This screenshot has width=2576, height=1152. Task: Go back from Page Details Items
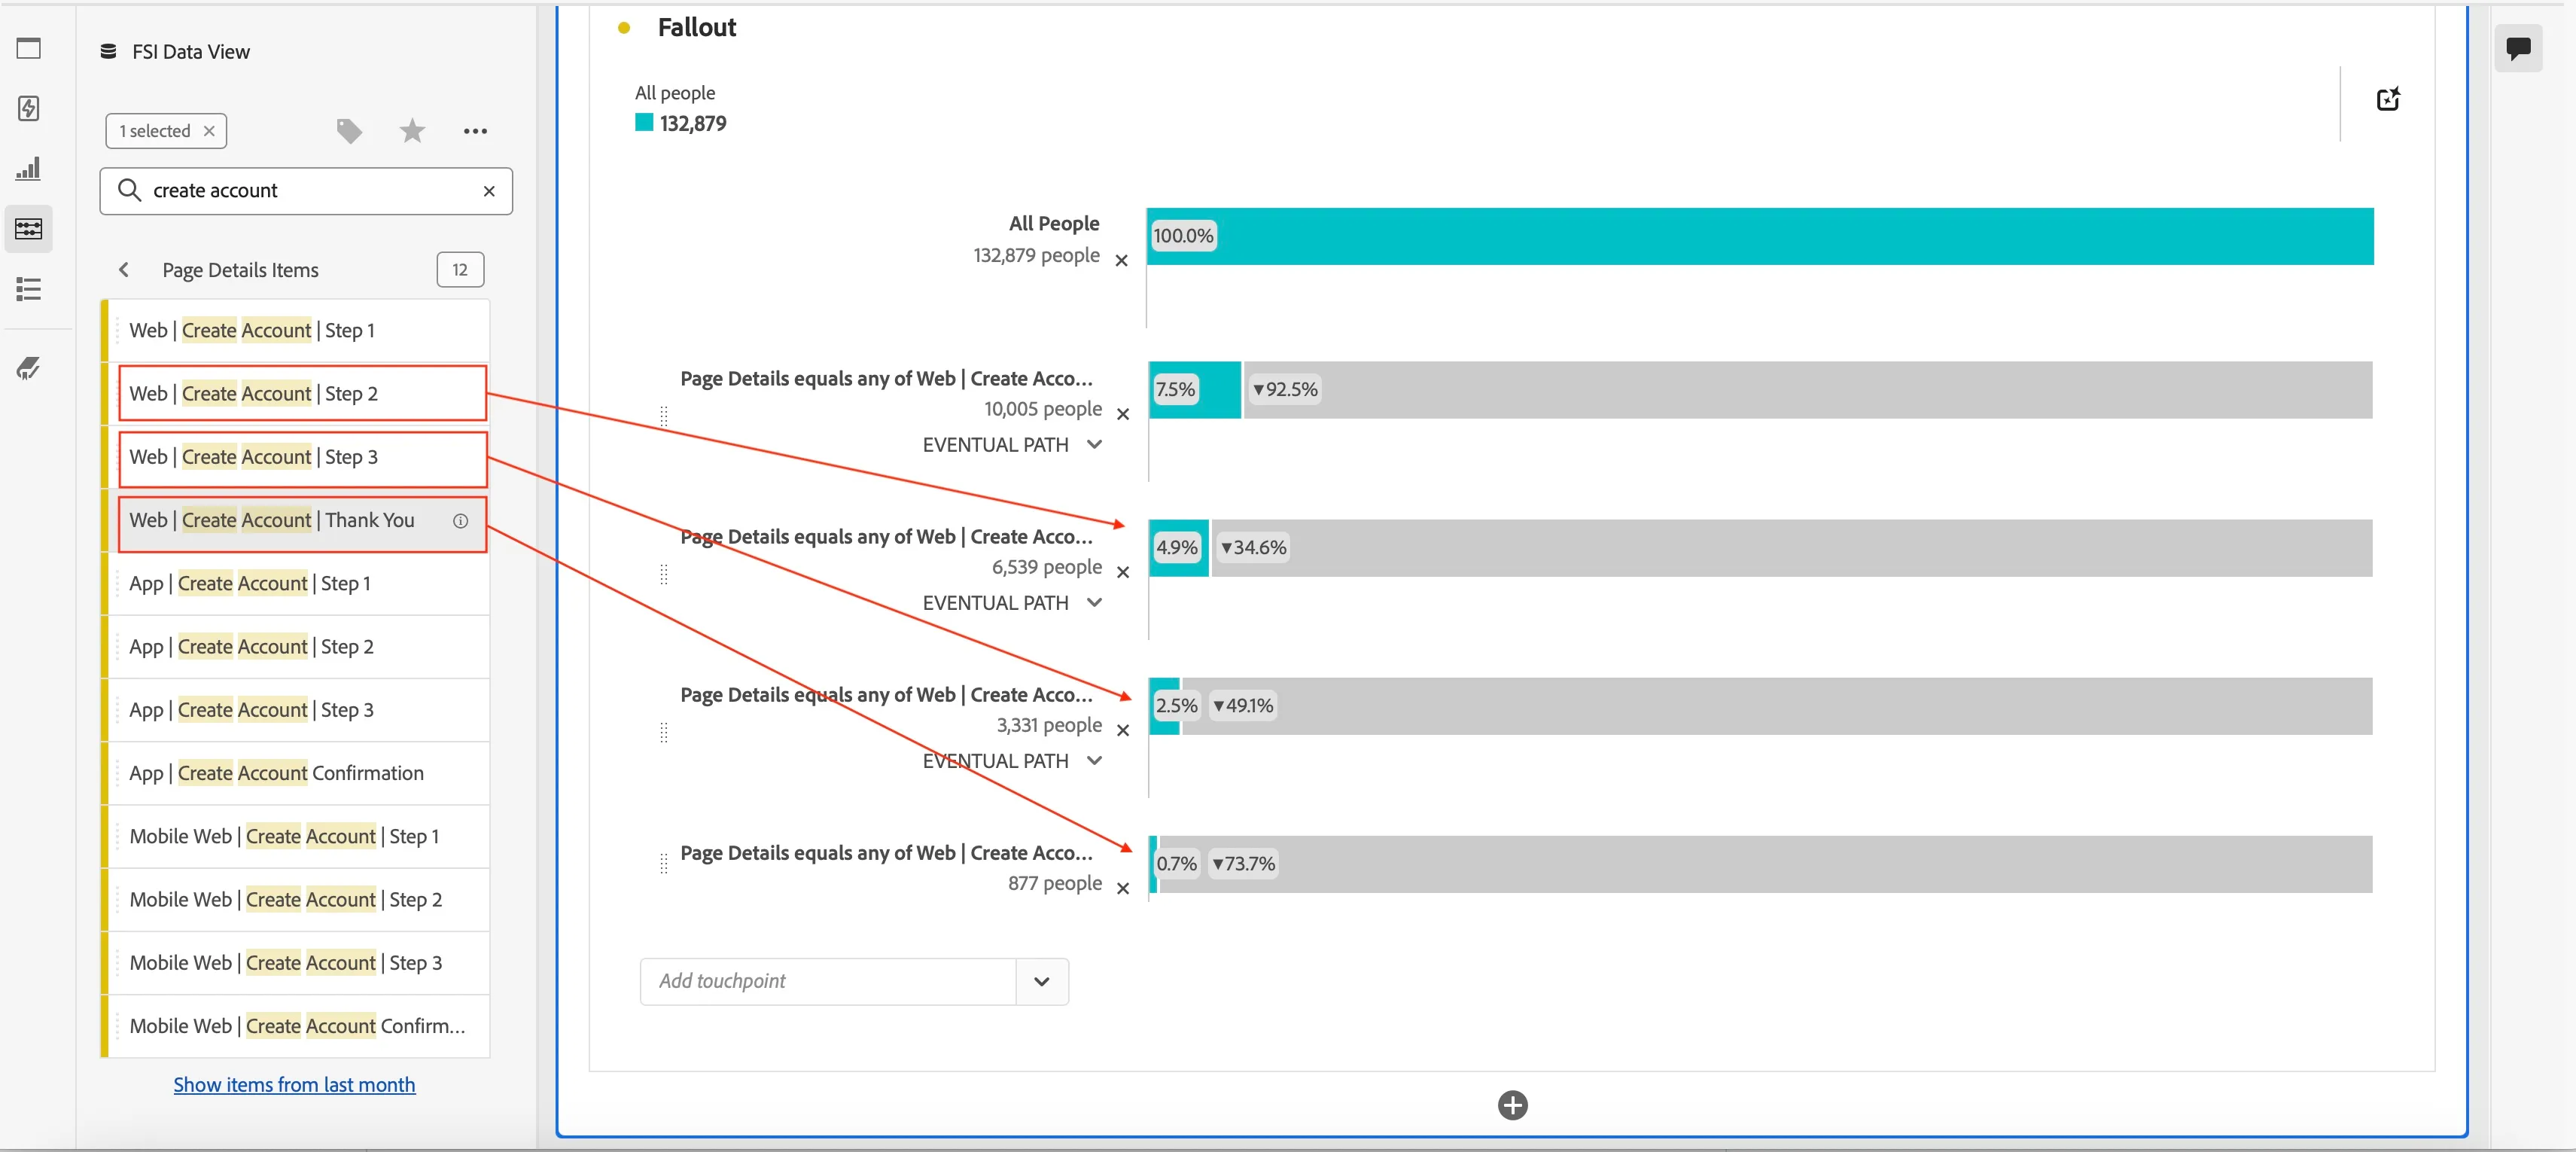124,270
